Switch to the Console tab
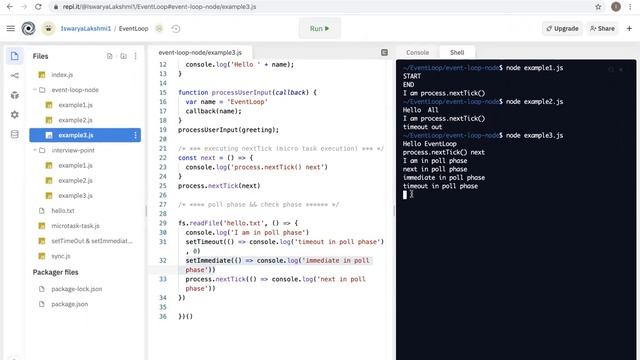The height and width of the screenshot is (360, 640). coord(418,52)
